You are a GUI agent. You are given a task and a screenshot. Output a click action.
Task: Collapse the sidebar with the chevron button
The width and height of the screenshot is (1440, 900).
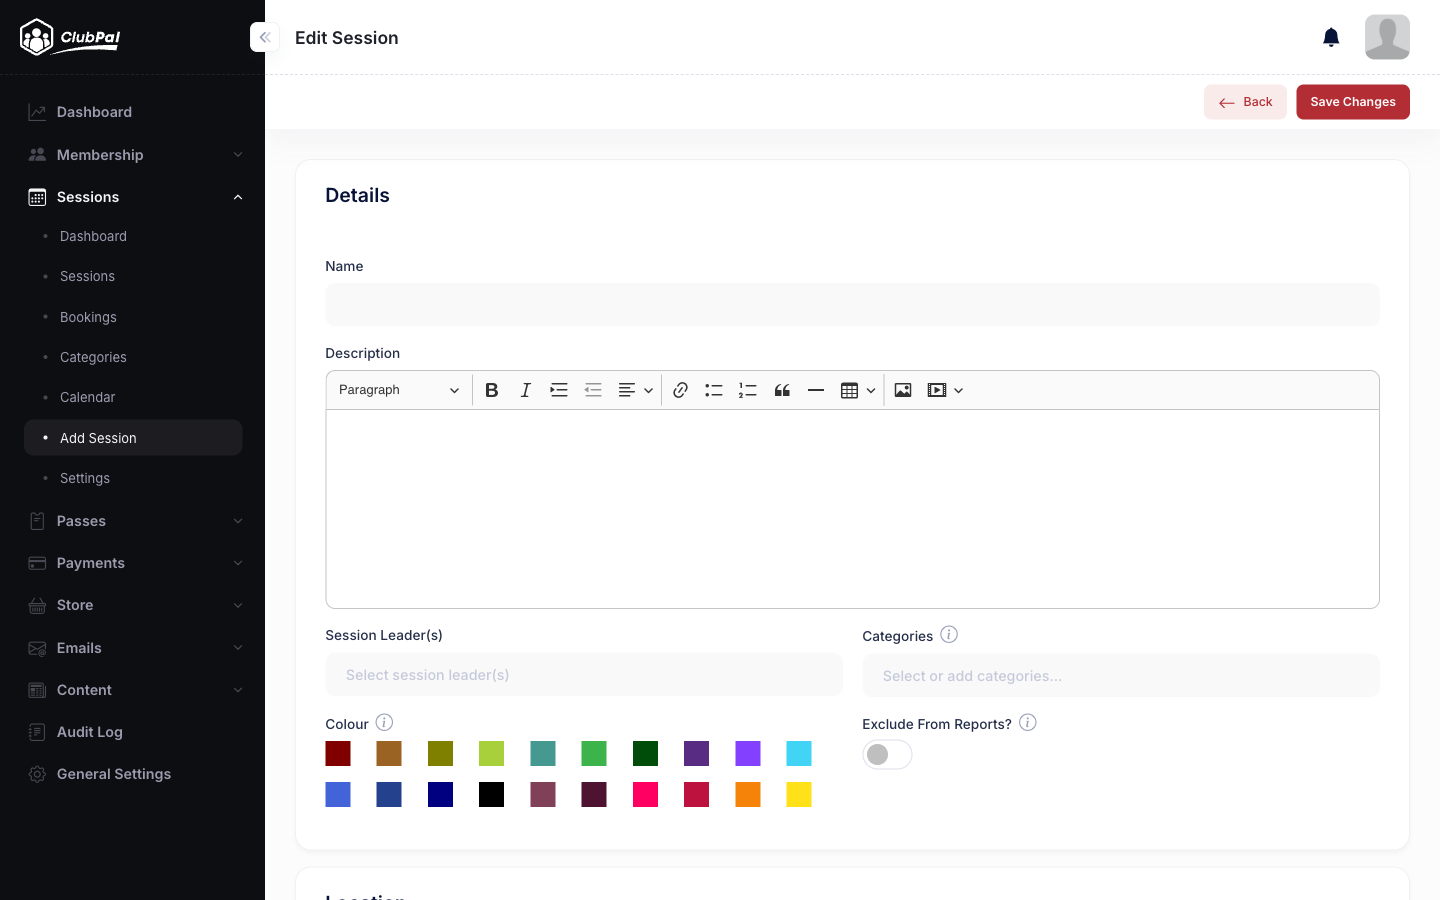pos(264,37)
